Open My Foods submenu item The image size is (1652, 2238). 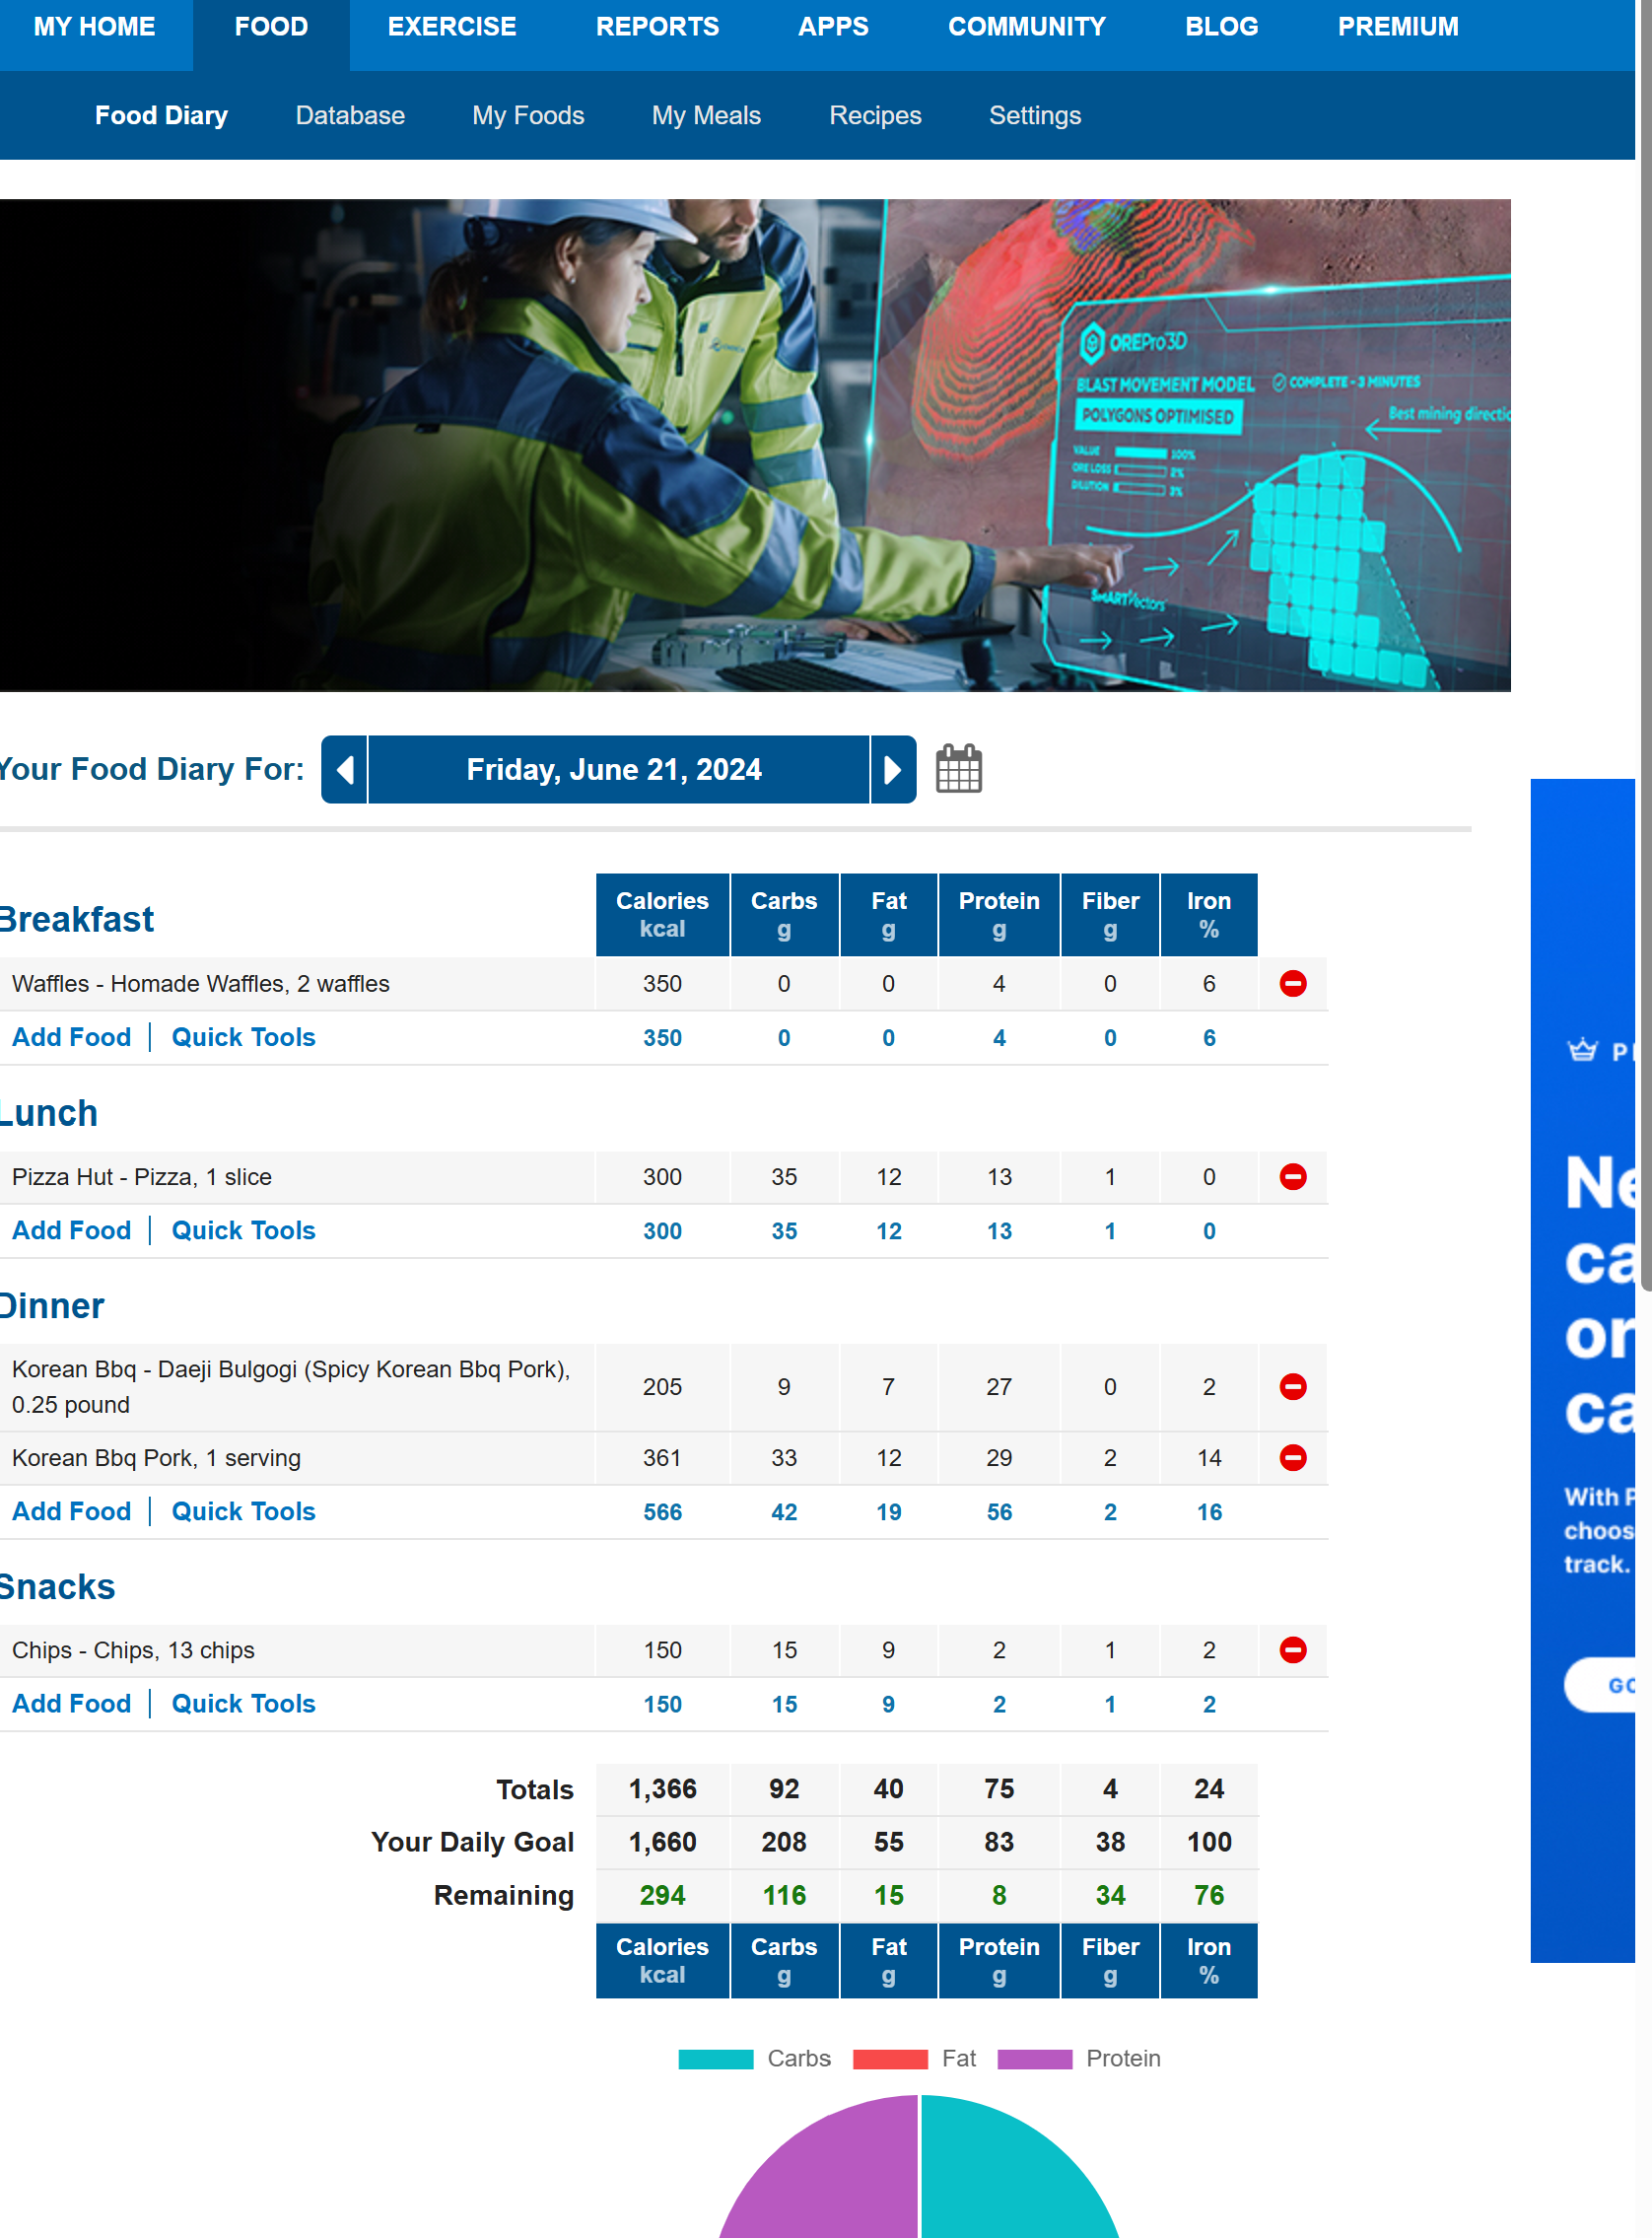pyautogui.click(x=528, y=115)
